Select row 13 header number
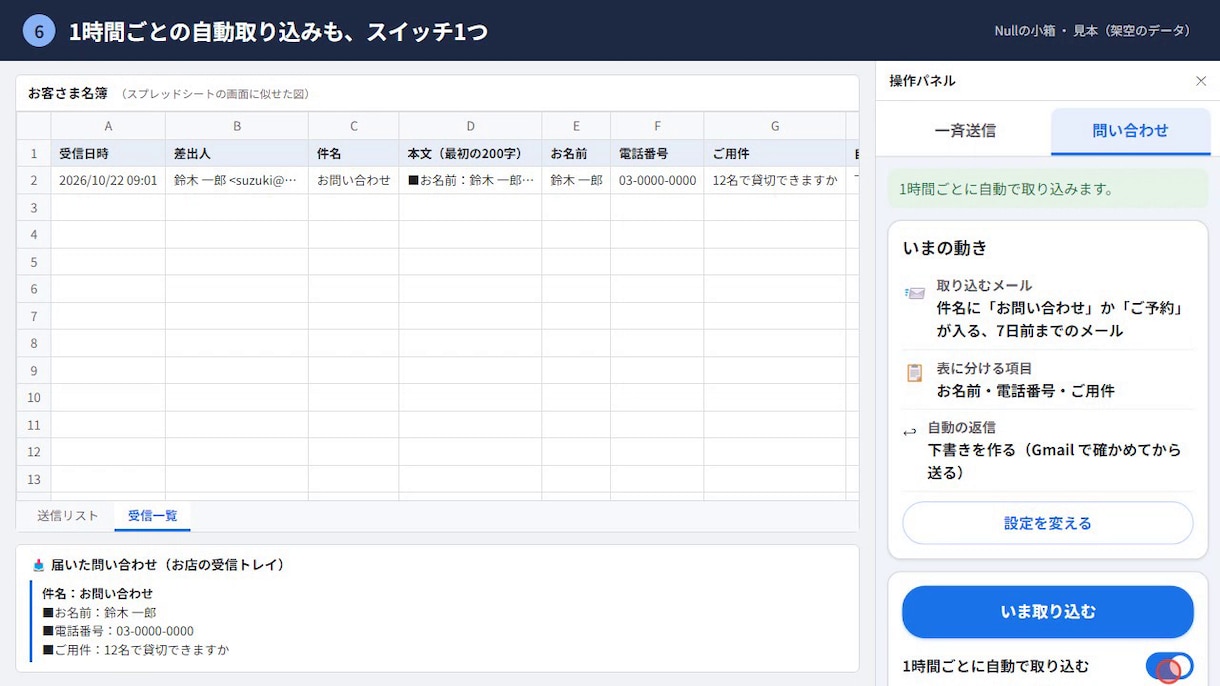The image size is (1220, 686). point(34,479)
